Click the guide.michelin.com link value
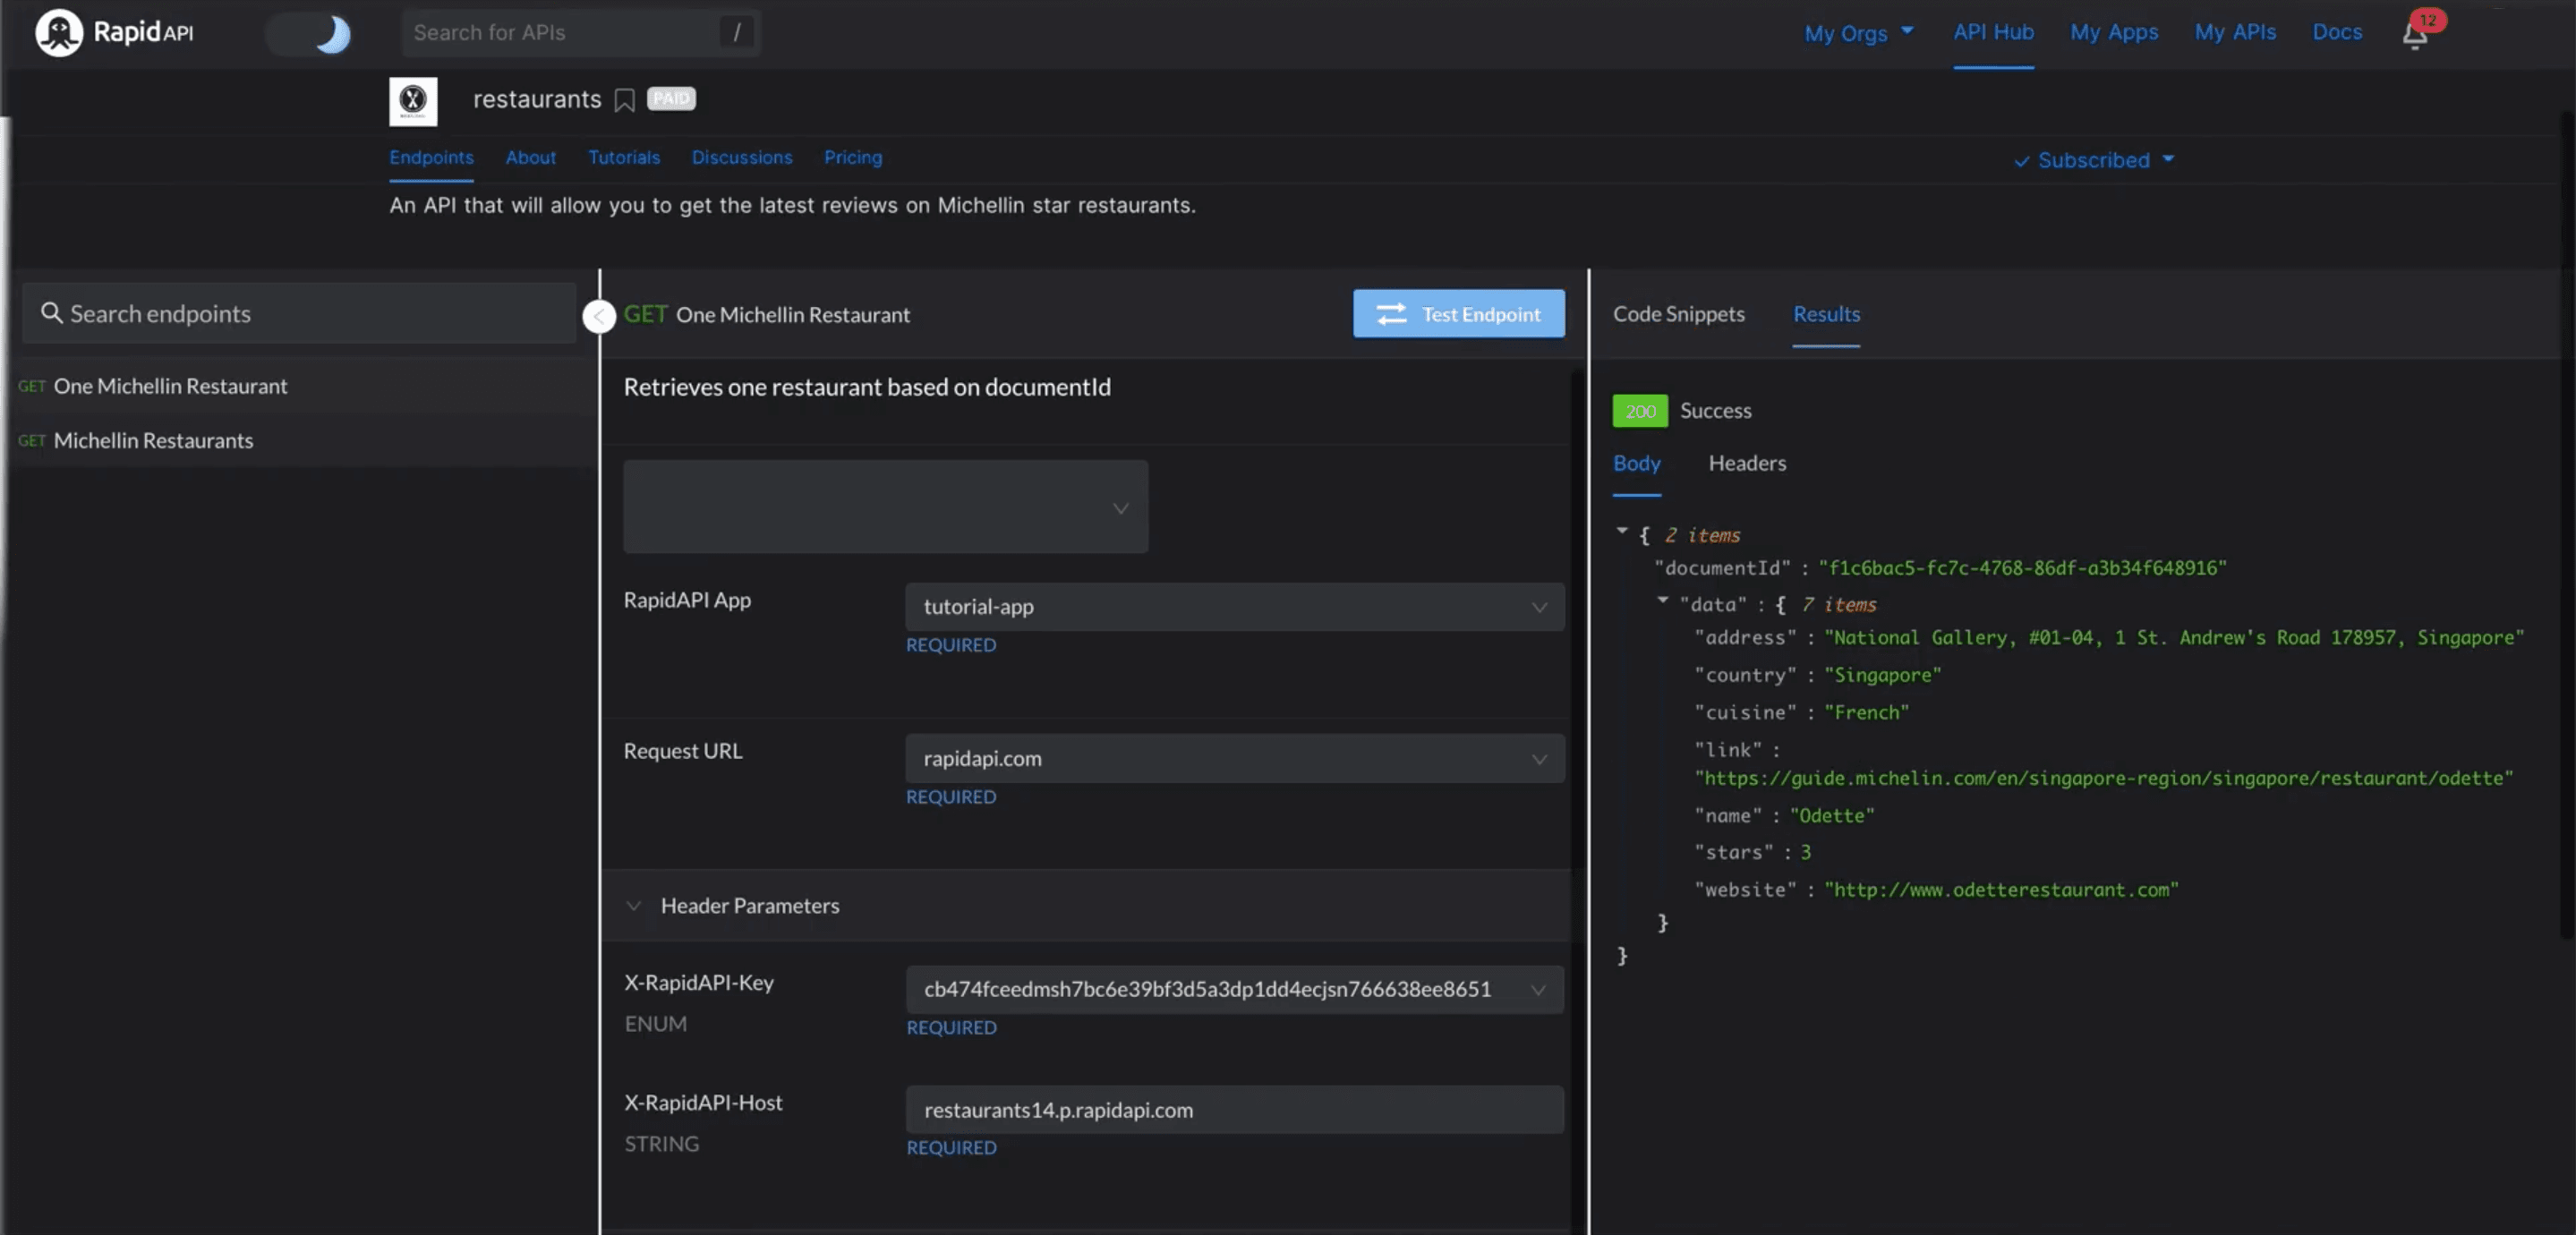2576x1235 pixels. (x=2103, y=778)
